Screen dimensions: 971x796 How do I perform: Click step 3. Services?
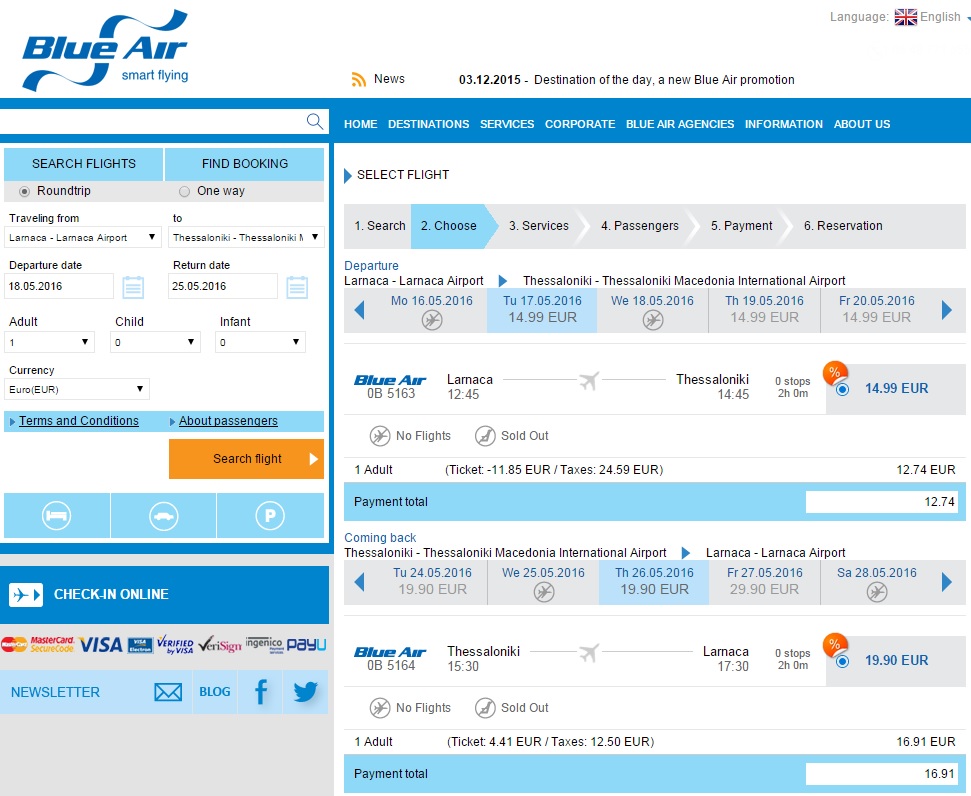(539, 226)
